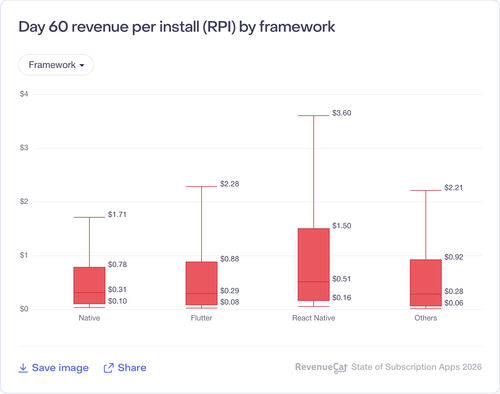The image size is (500, 394).
Task: Click the $0.29 median label
Action: (x=230, y=291)
